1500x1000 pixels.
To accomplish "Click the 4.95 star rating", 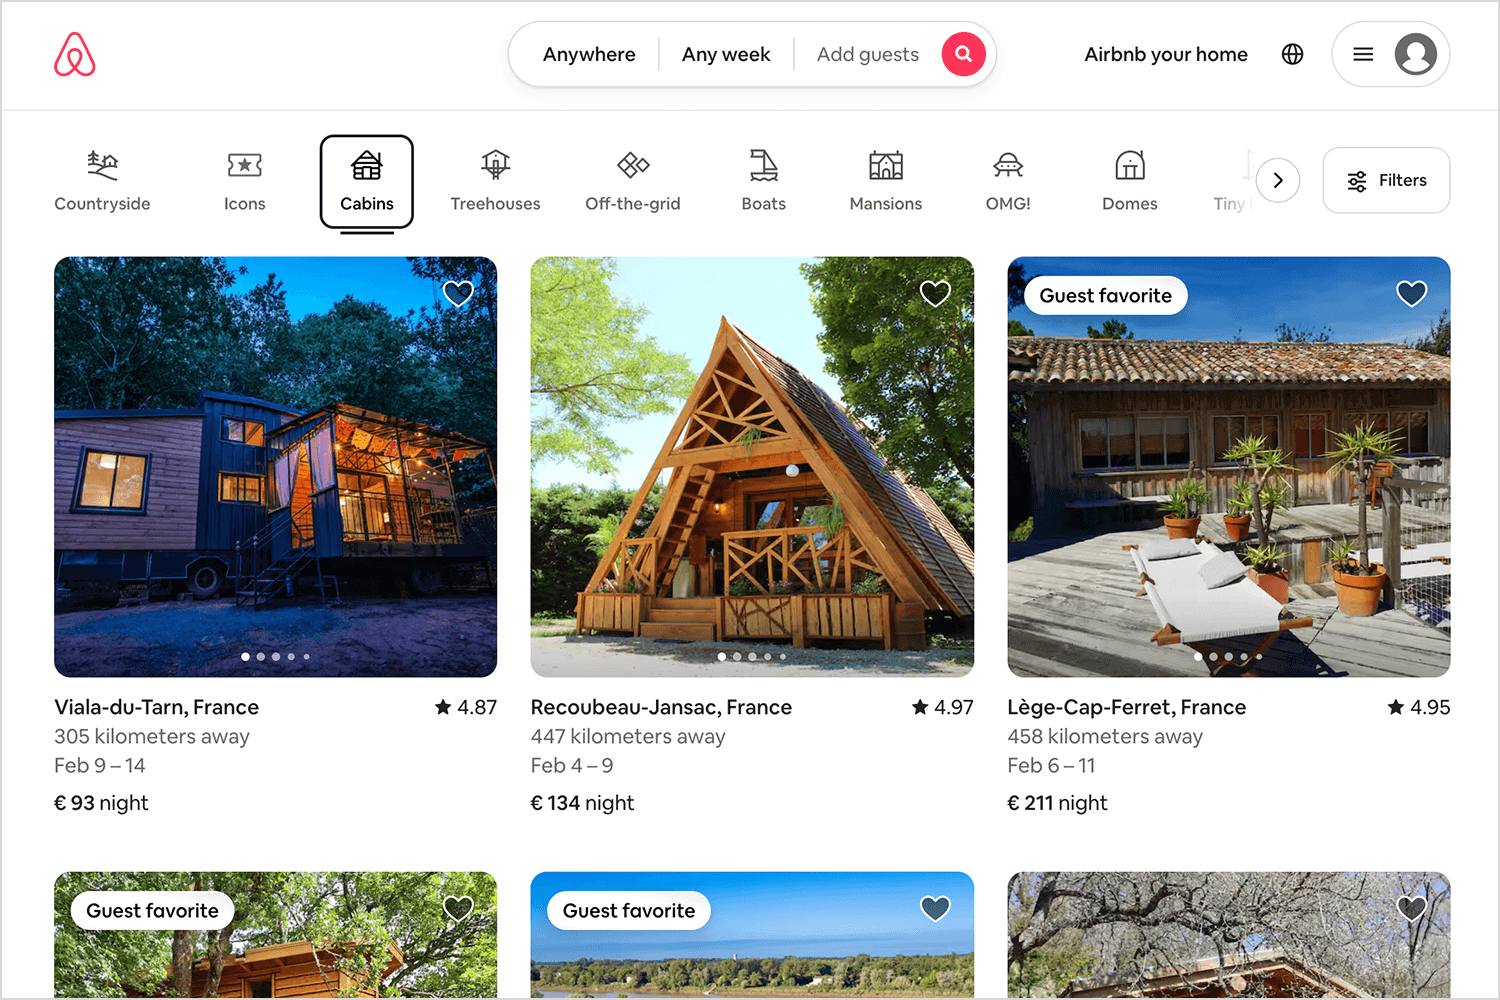I will coord(1419,707).
